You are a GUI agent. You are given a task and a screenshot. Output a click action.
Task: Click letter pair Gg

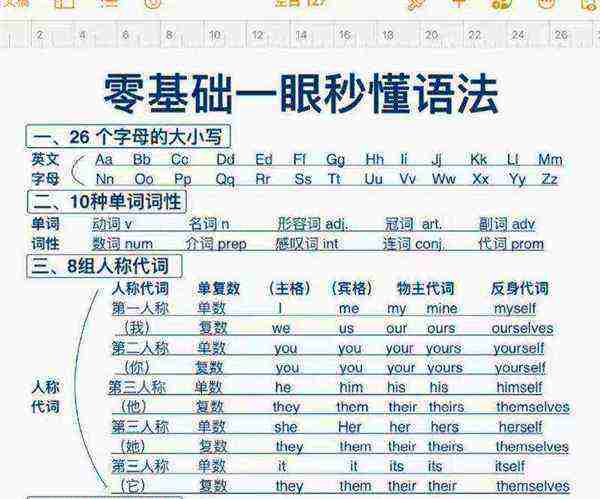pos(336,160)
